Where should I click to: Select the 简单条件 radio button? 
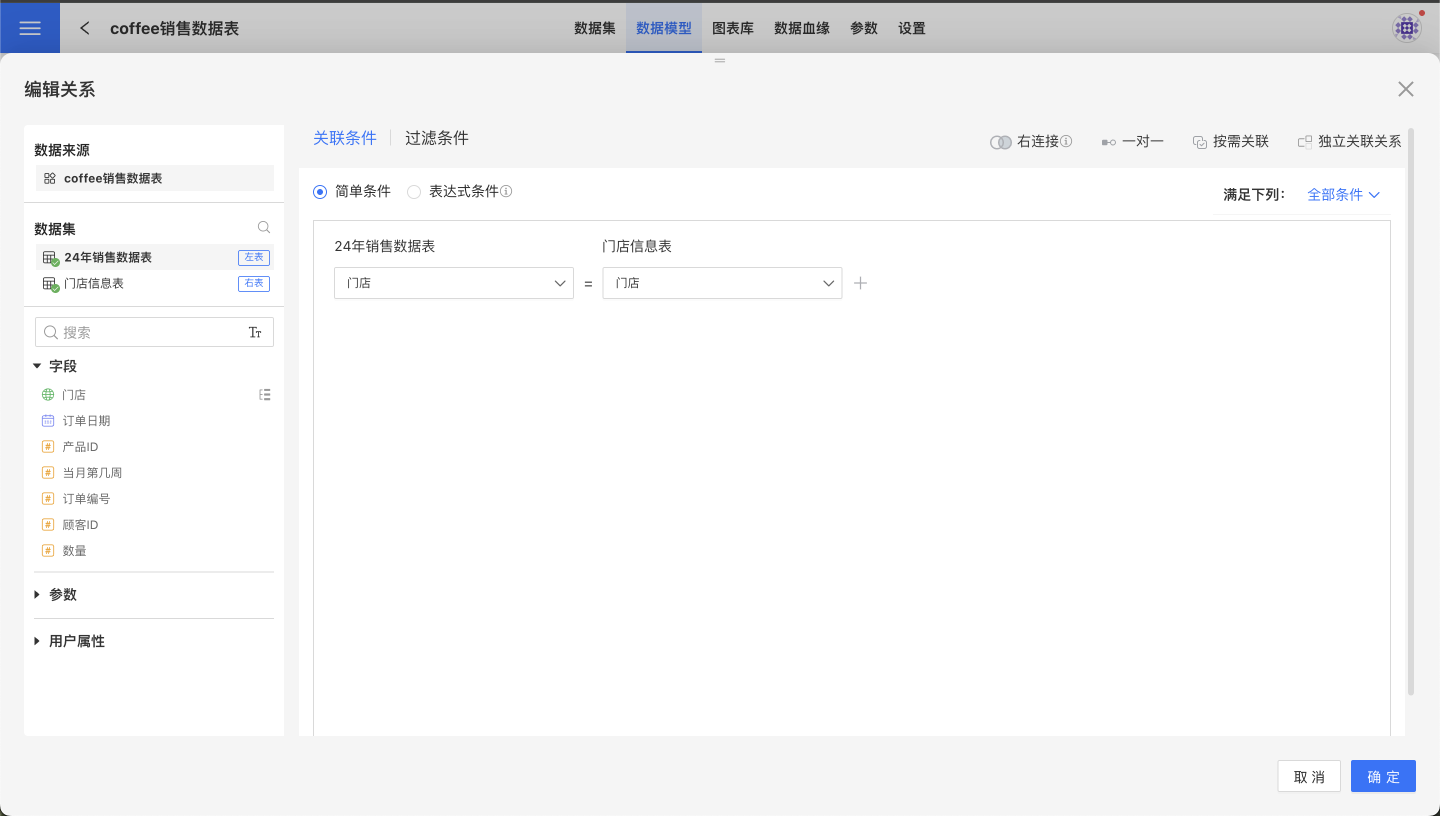click(320, 191)
